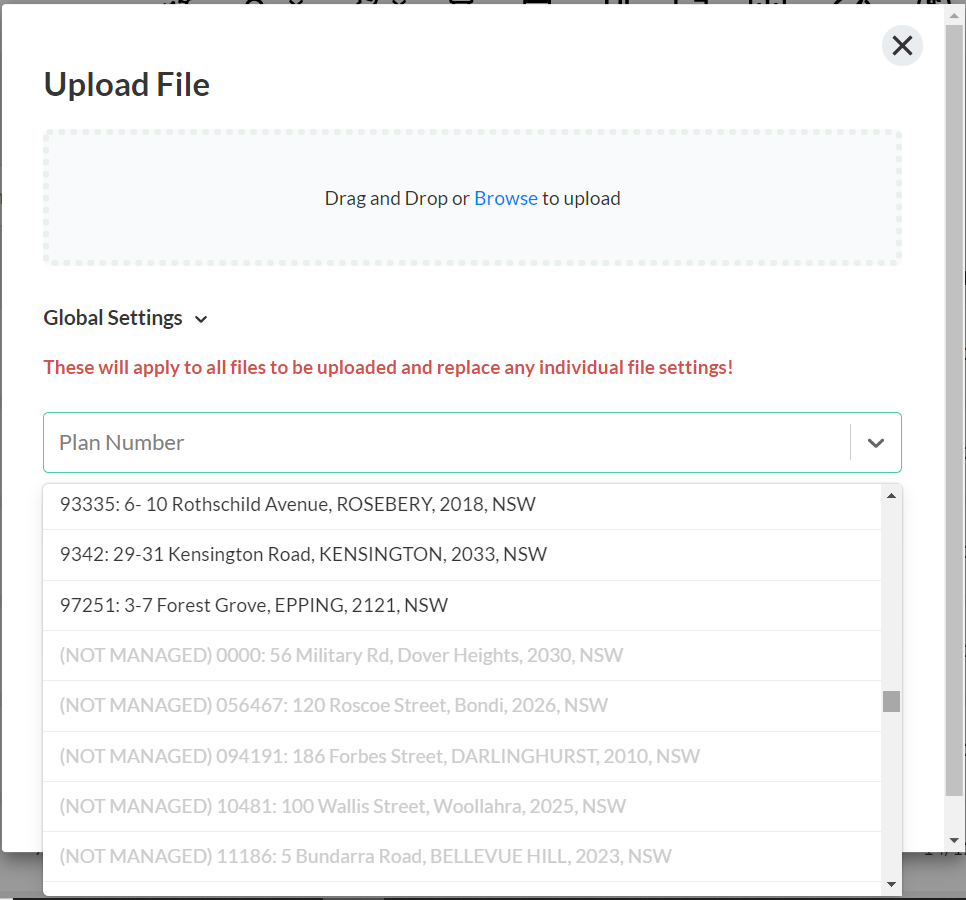Image resolution: width=966 pixels, height=900 pixels.
Task: Click the plan list scroll up arrow
Action: tap(891, 495)
